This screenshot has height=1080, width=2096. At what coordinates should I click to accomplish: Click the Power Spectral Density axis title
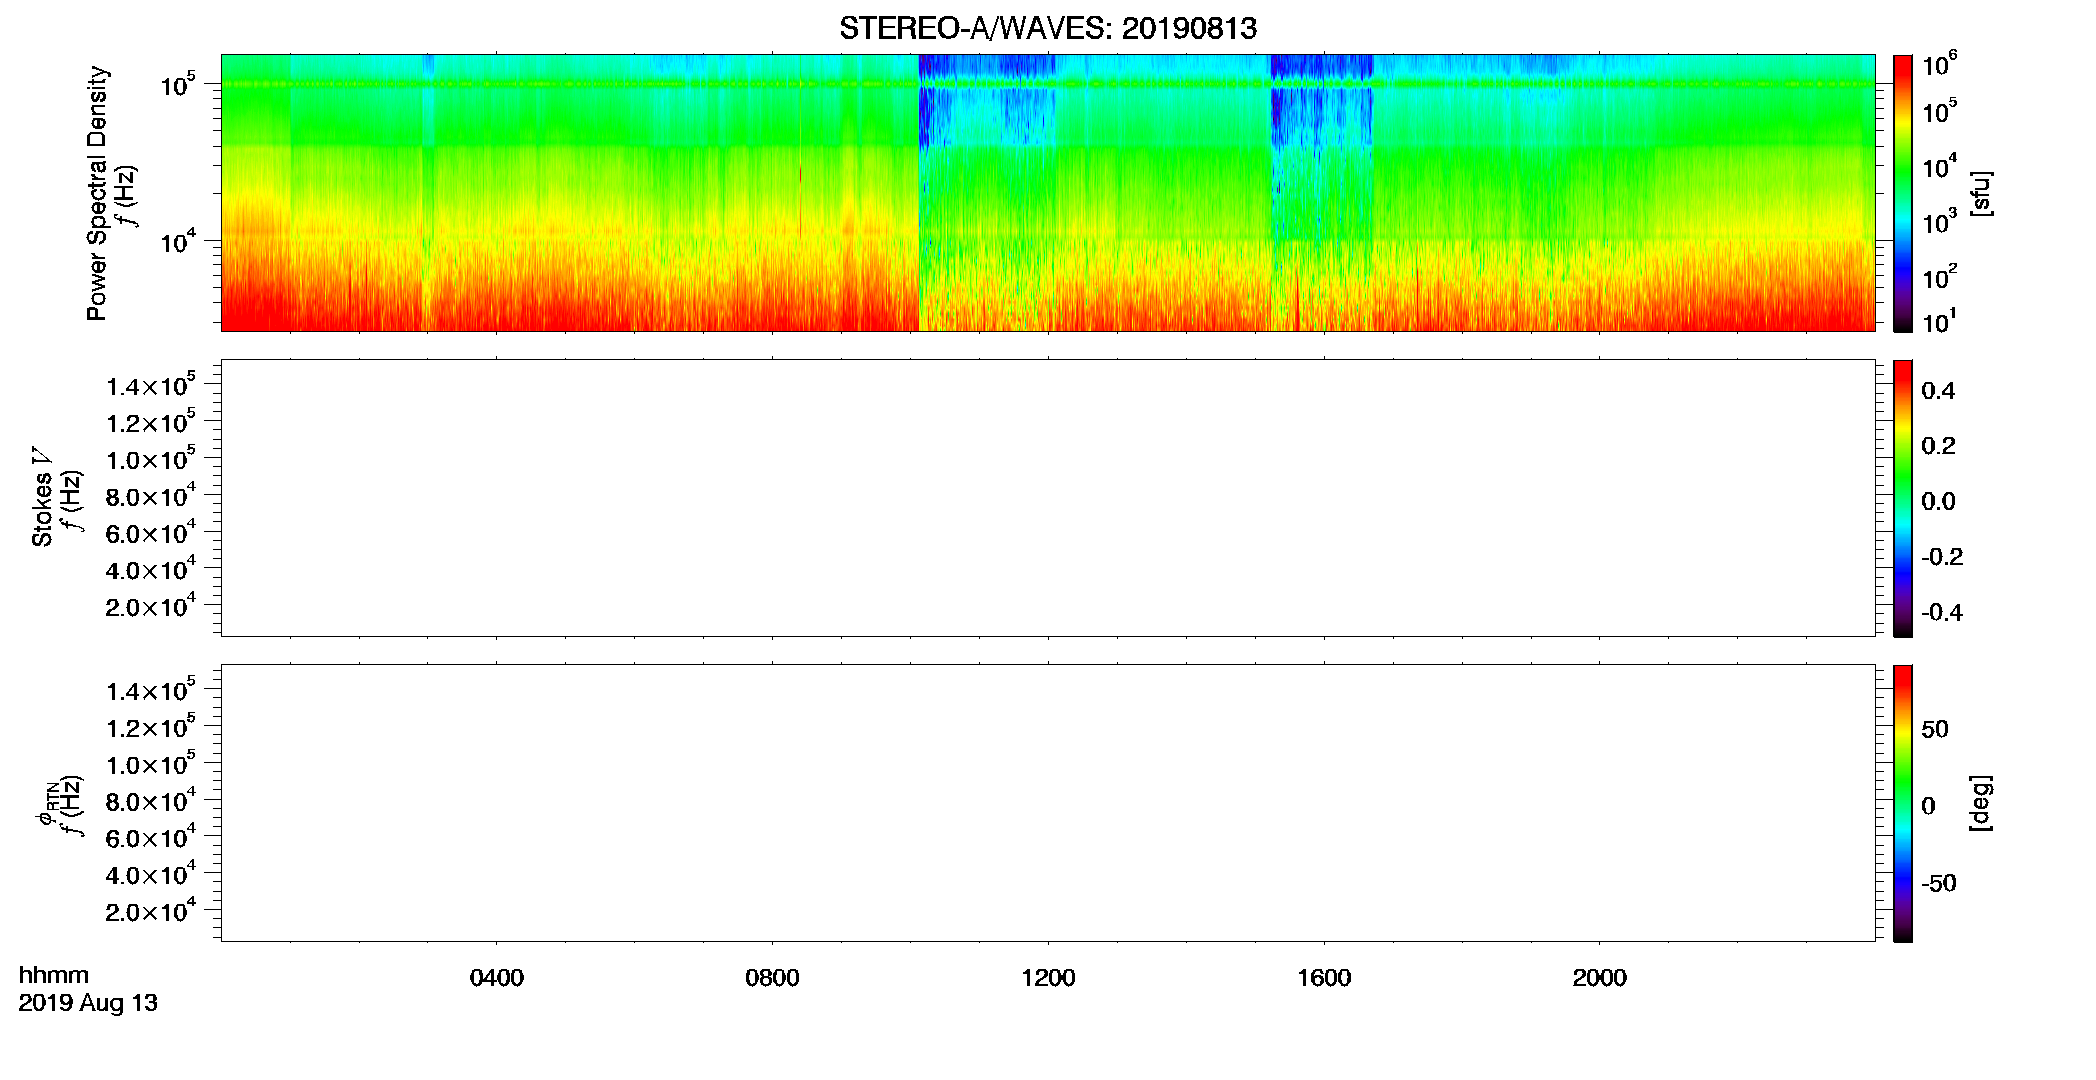pos(97,193)
